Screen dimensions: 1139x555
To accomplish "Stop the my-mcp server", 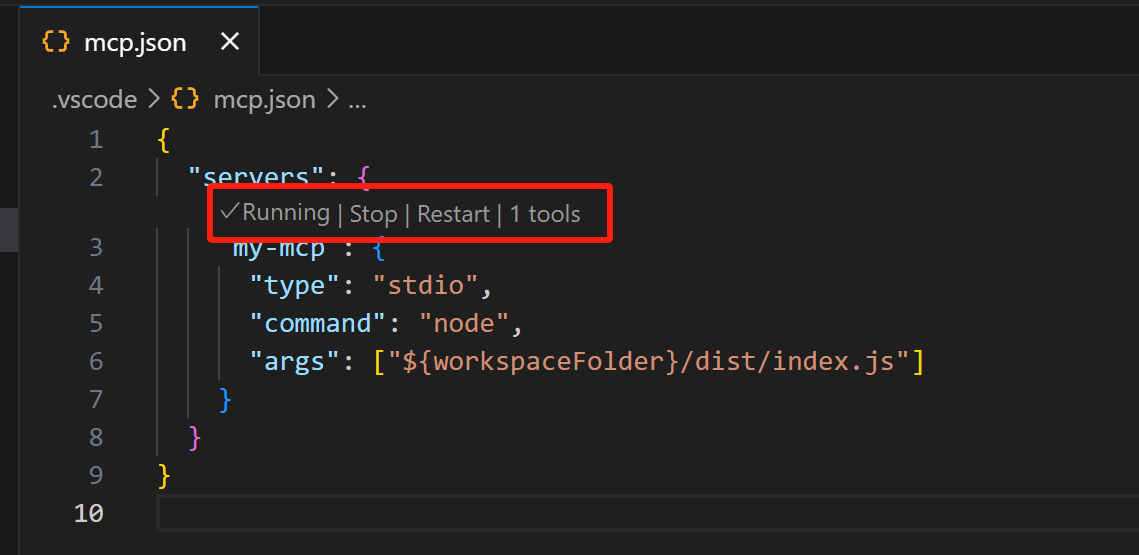I will tap(373, 214).
